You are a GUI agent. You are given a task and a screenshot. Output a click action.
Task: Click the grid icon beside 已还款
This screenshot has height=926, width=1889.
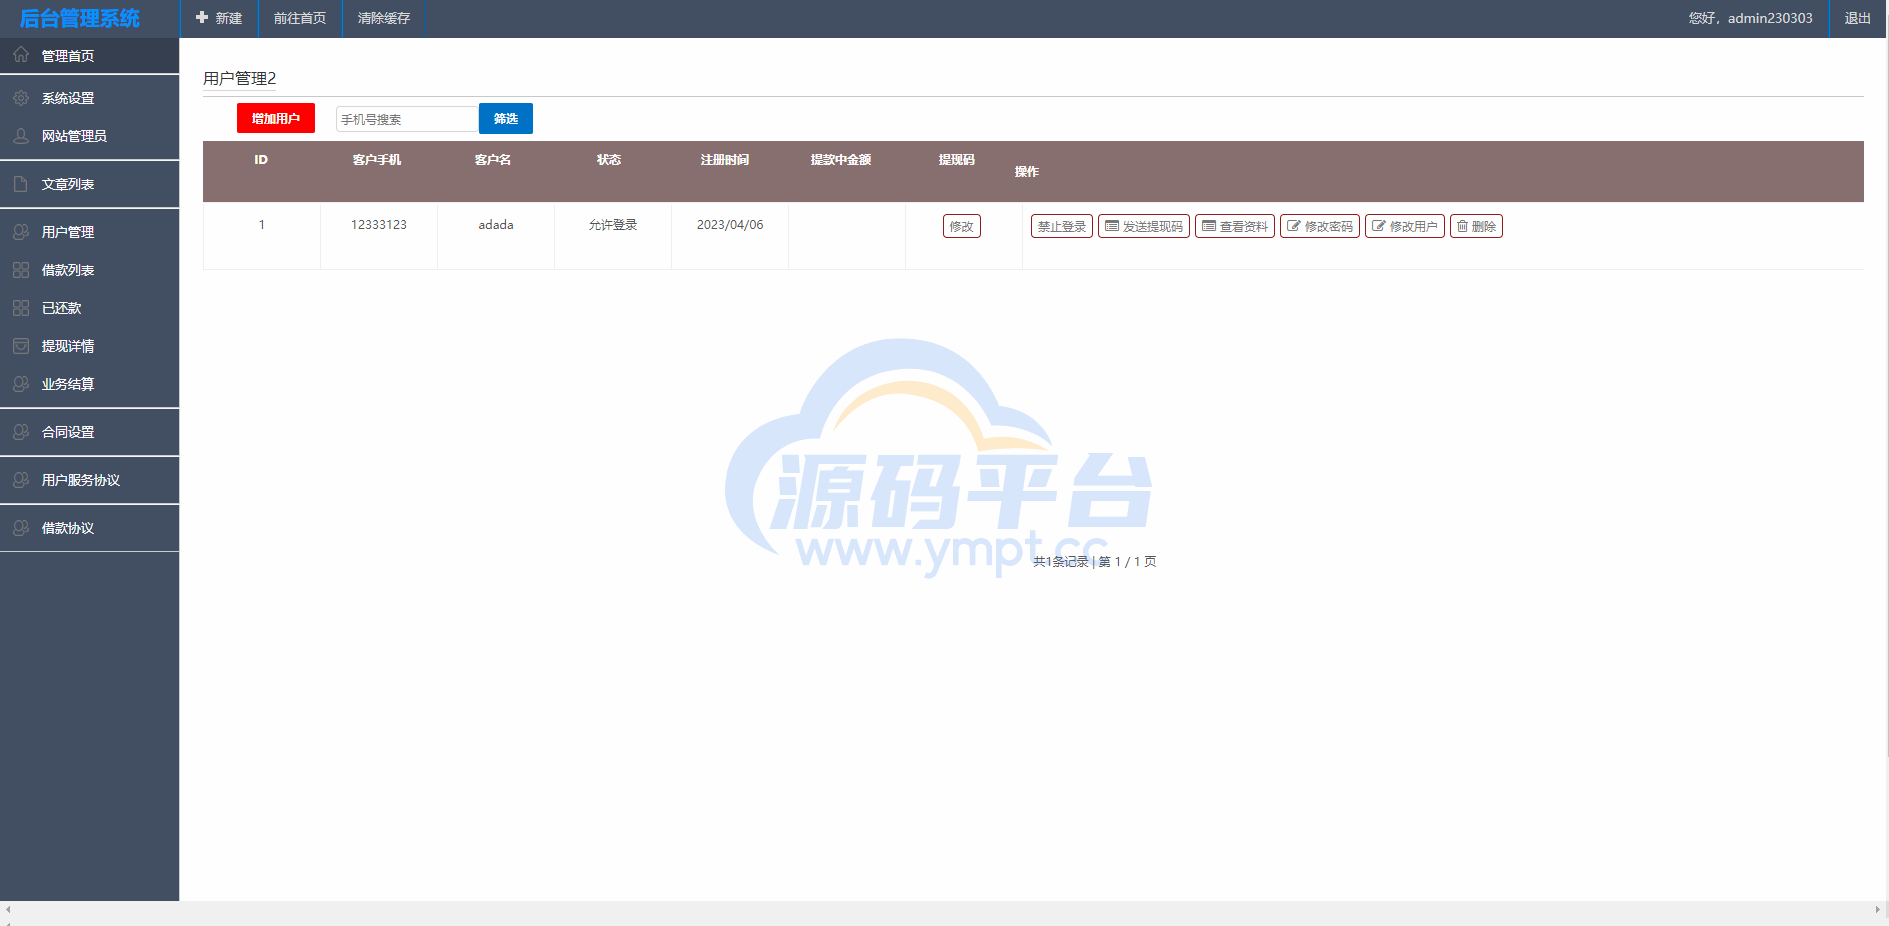click(x=21, y=308)
